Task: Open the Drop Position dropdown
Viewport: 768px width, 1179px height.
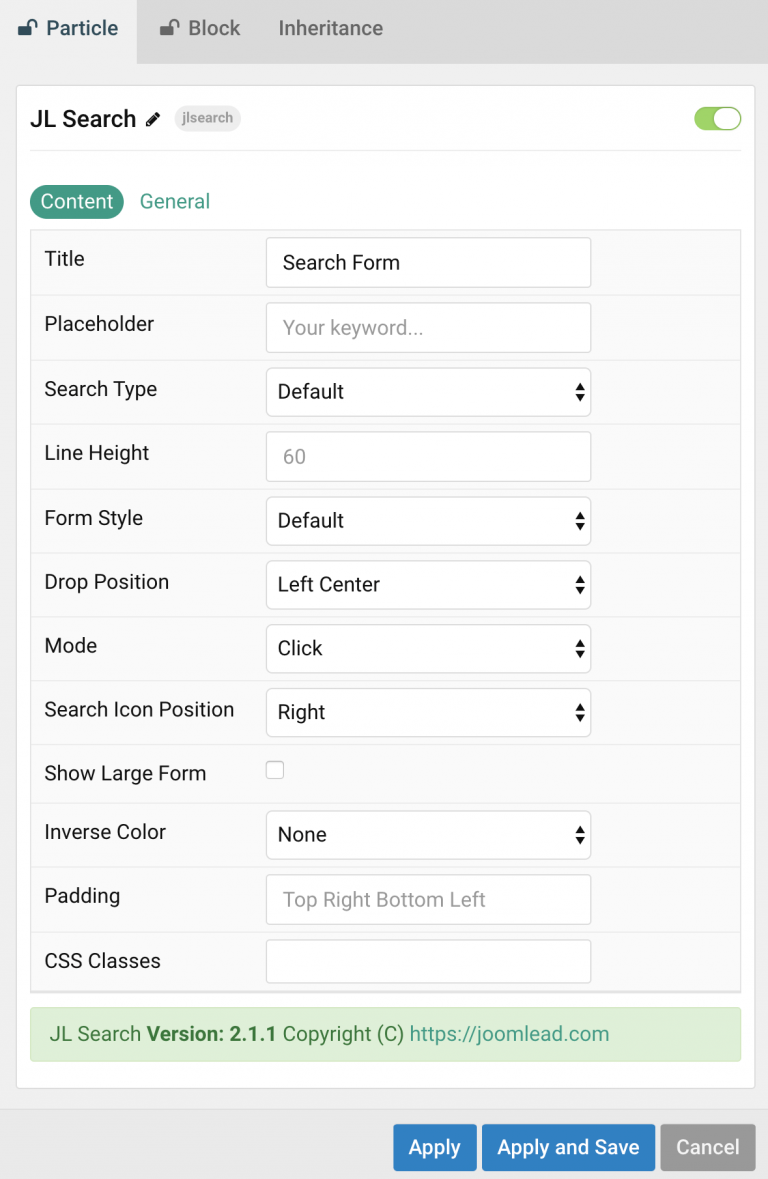Action: 428,585
